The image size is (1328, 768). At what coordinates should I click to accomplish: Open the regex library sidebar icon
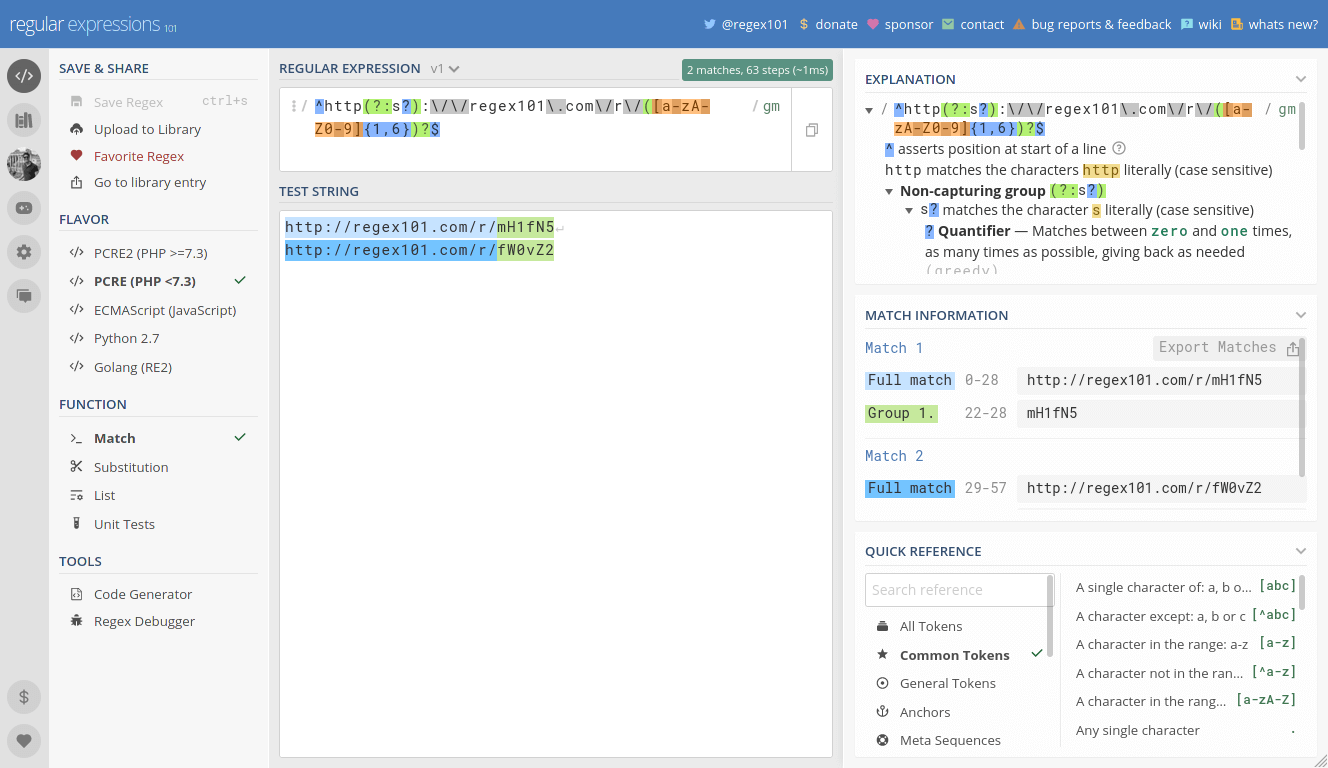pyautogui.click(x=24, y=120)
